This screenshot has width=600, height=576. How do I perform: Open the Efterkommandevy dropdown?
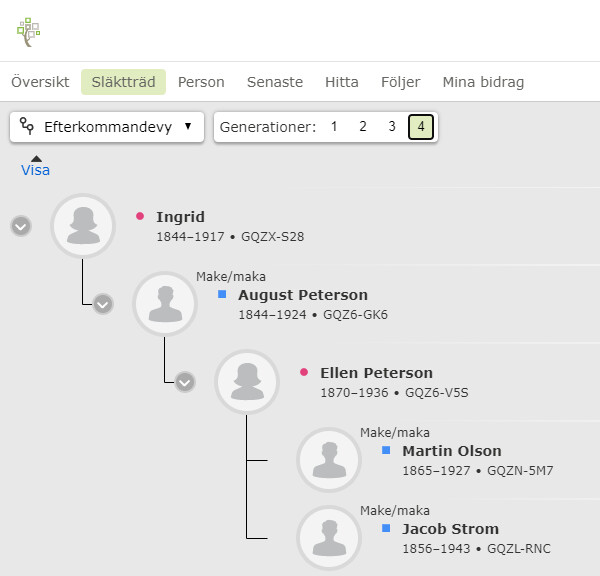coord(107,127)
